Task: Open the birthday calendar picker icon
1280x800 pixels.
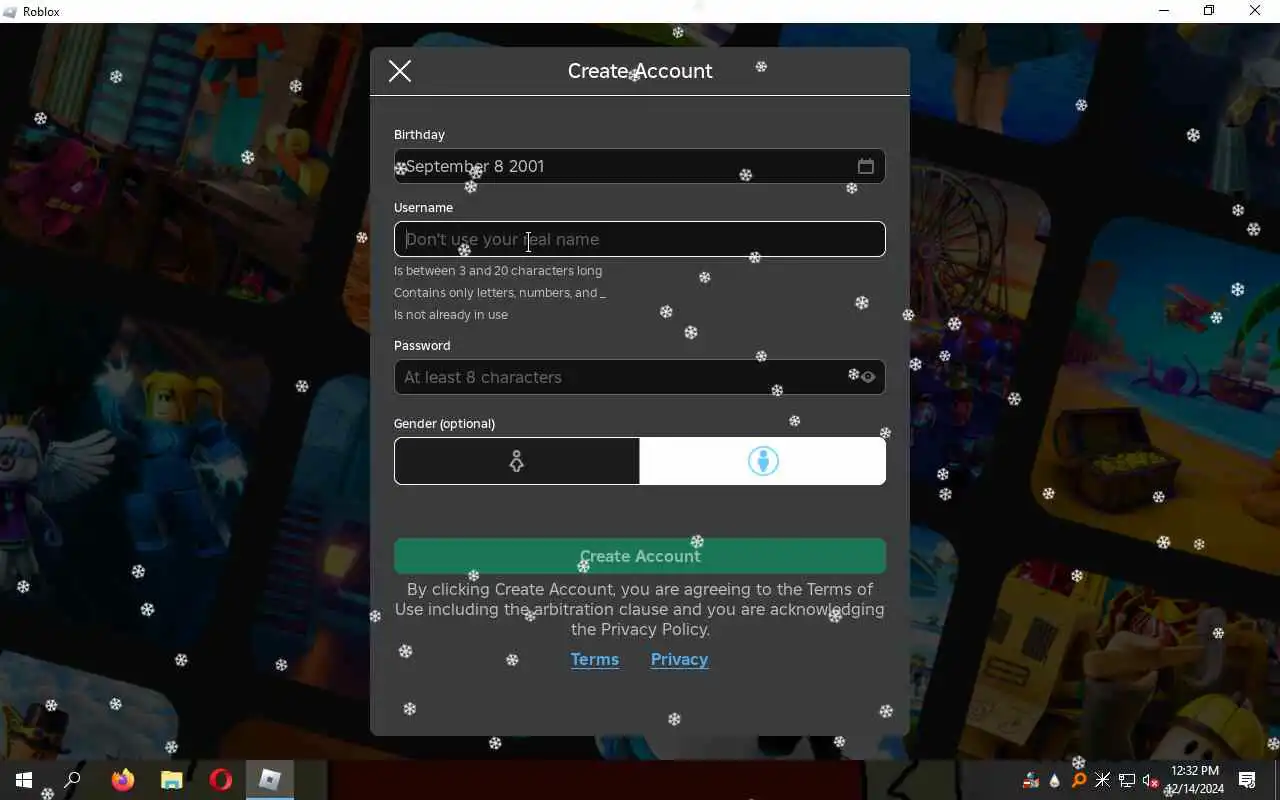Action: (x=866, y=166)
